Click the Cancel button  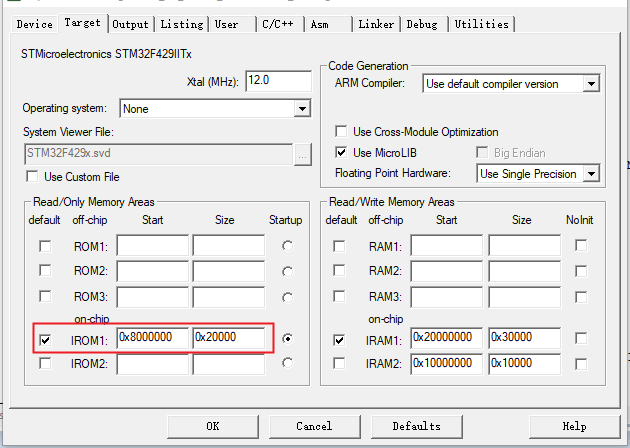click(x=315, y=426)
